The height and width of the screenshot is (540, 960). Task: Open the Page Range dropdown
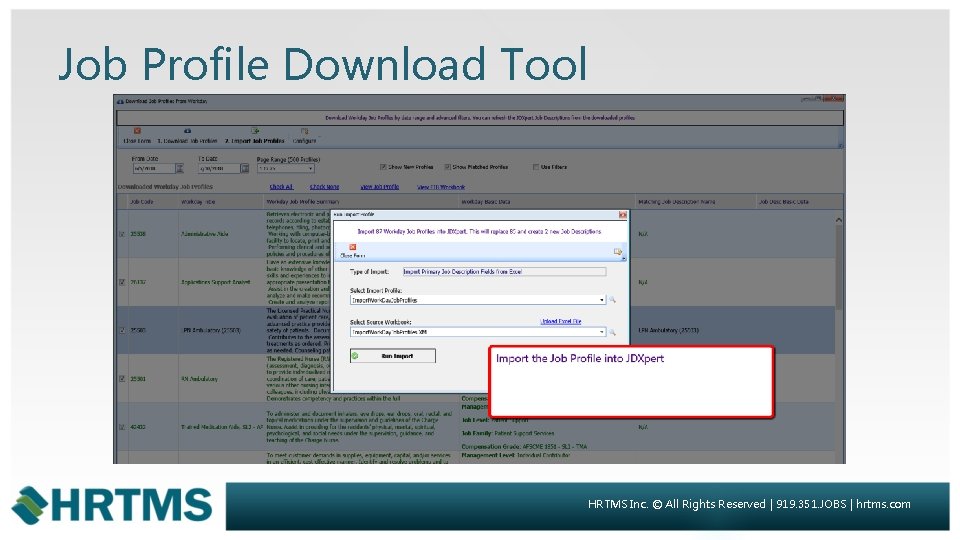[310, 168]
